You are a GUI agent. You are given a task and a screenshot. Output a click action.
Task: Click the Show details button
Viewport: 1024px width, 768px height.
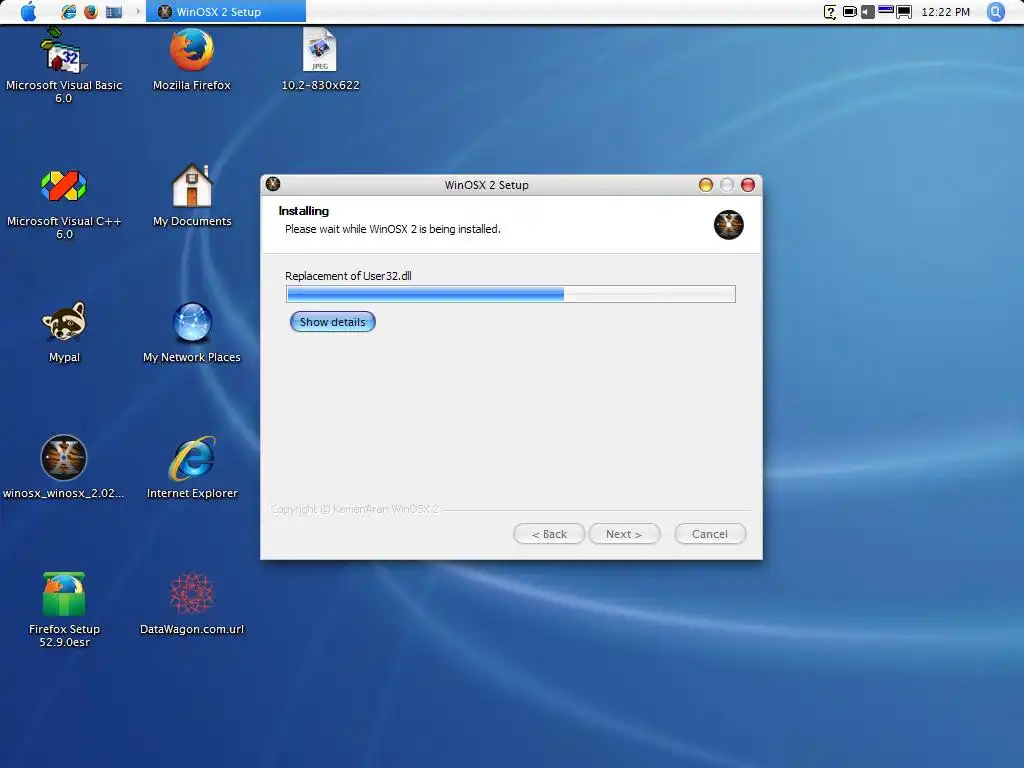pyautogui.click(x=332, y=322)
